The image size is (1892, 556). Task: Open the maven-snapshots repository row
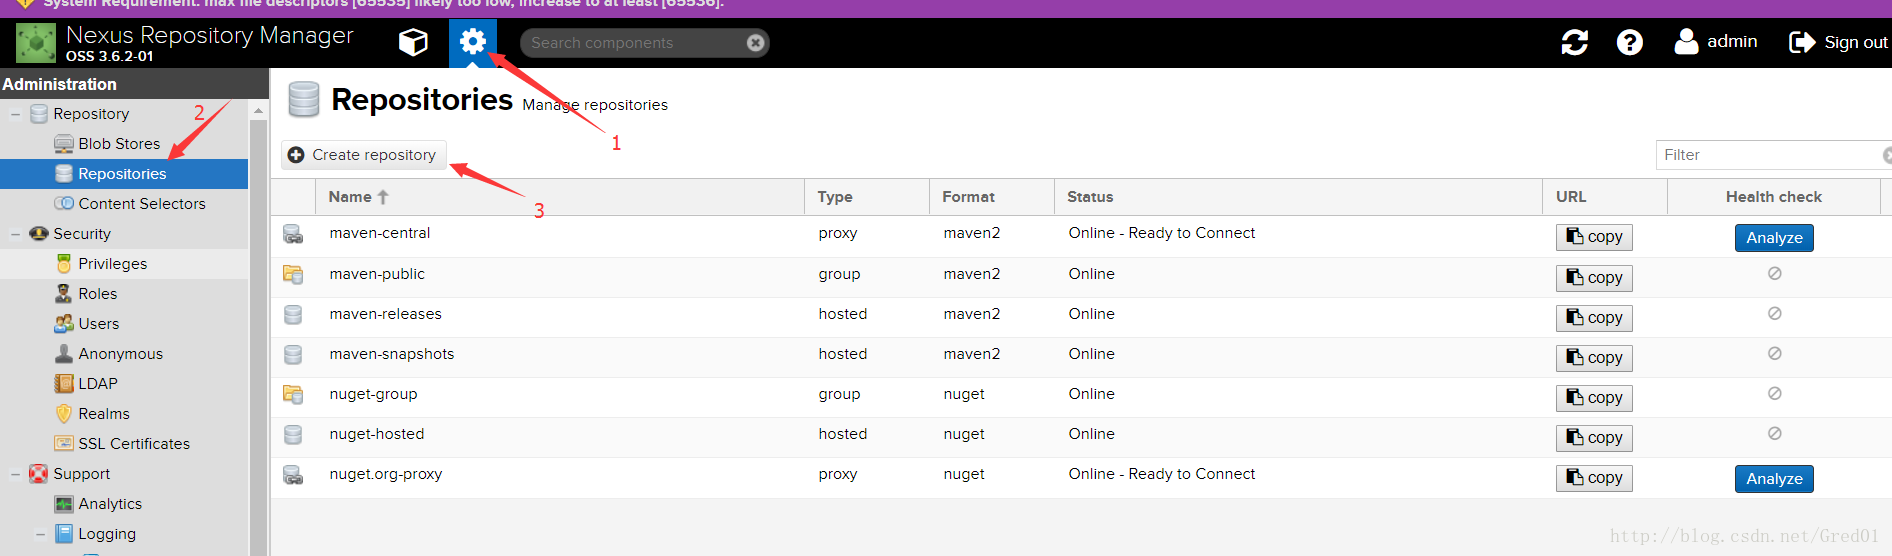tap(1081, 357)
